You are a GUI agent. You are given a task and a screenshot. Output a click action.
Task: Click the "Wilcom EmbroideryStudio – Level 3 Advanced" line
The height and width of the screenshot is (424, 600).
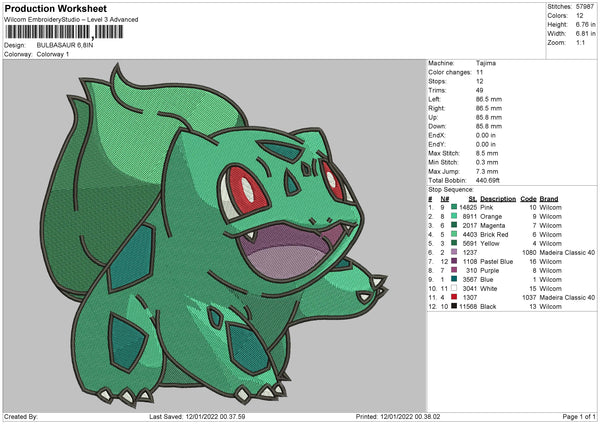(71, 20)
